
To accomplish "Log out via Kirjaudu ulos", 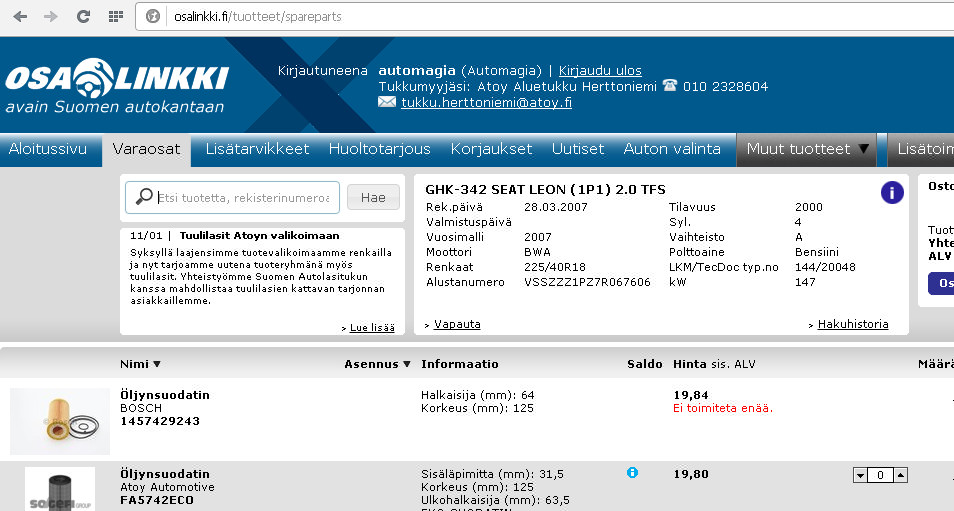I will point(600,71).
